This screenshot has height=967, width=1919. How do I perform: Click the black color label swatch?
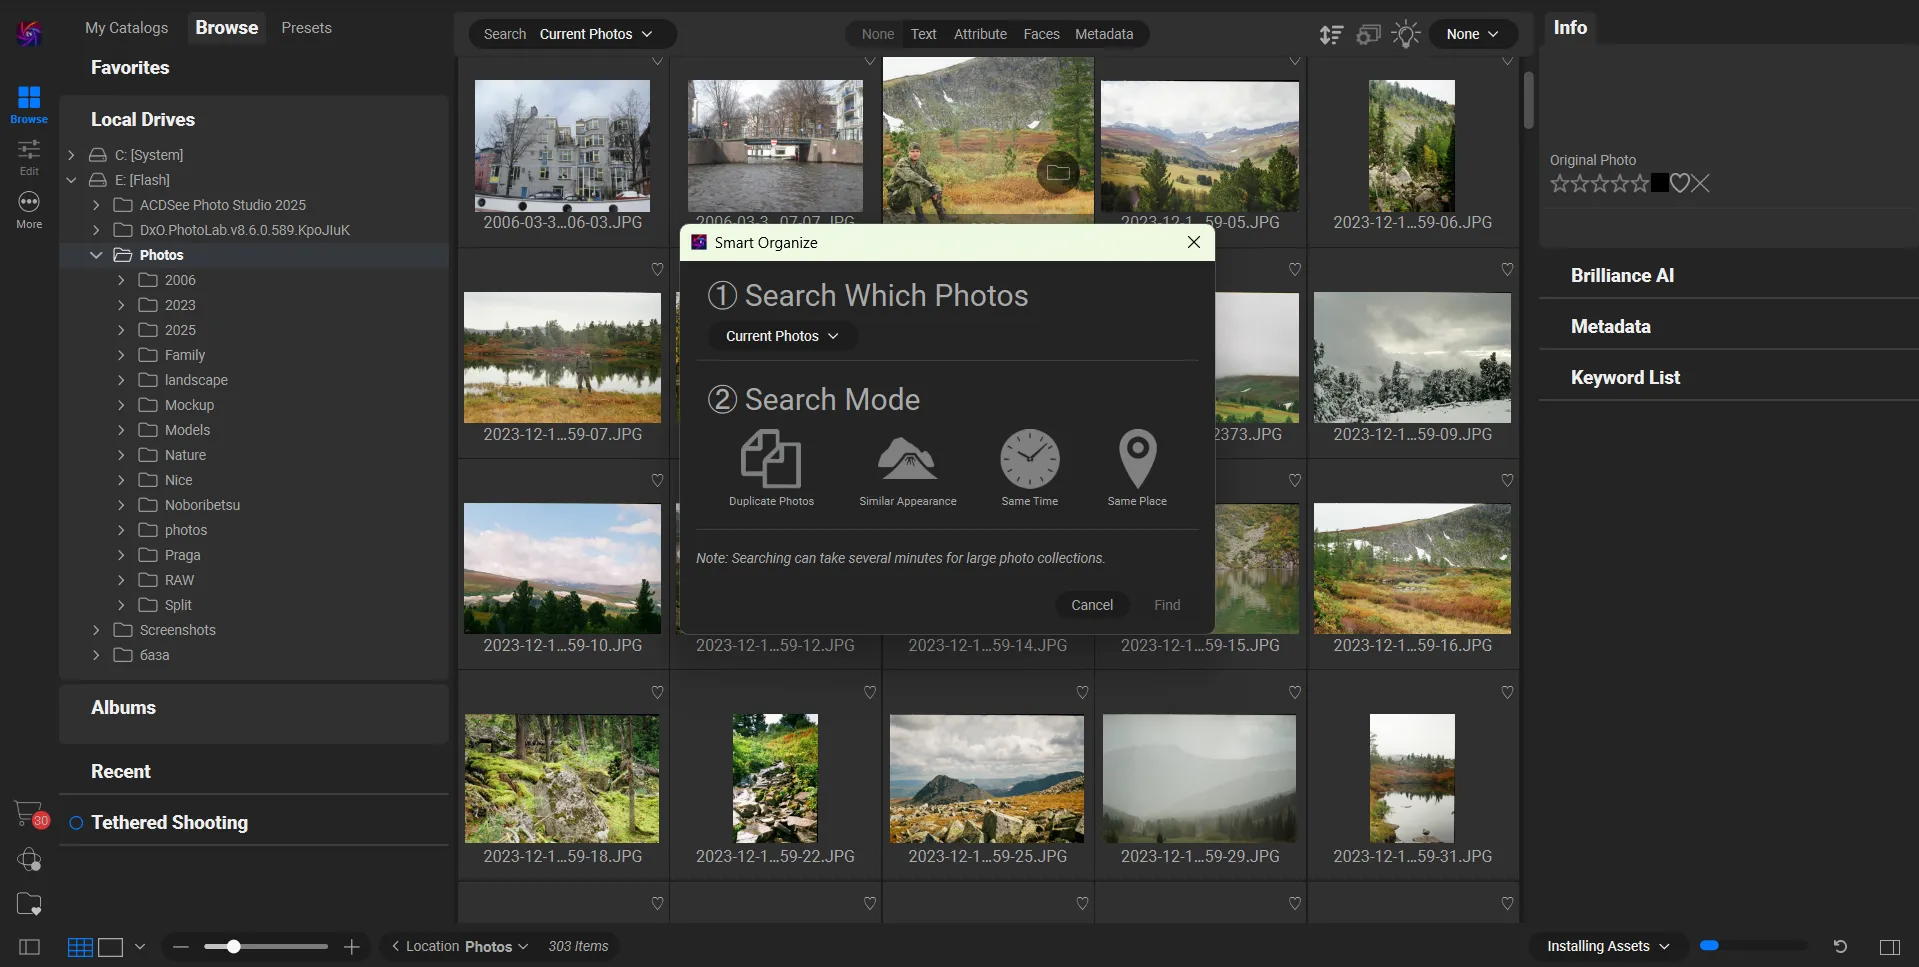tap(1659, 183)
